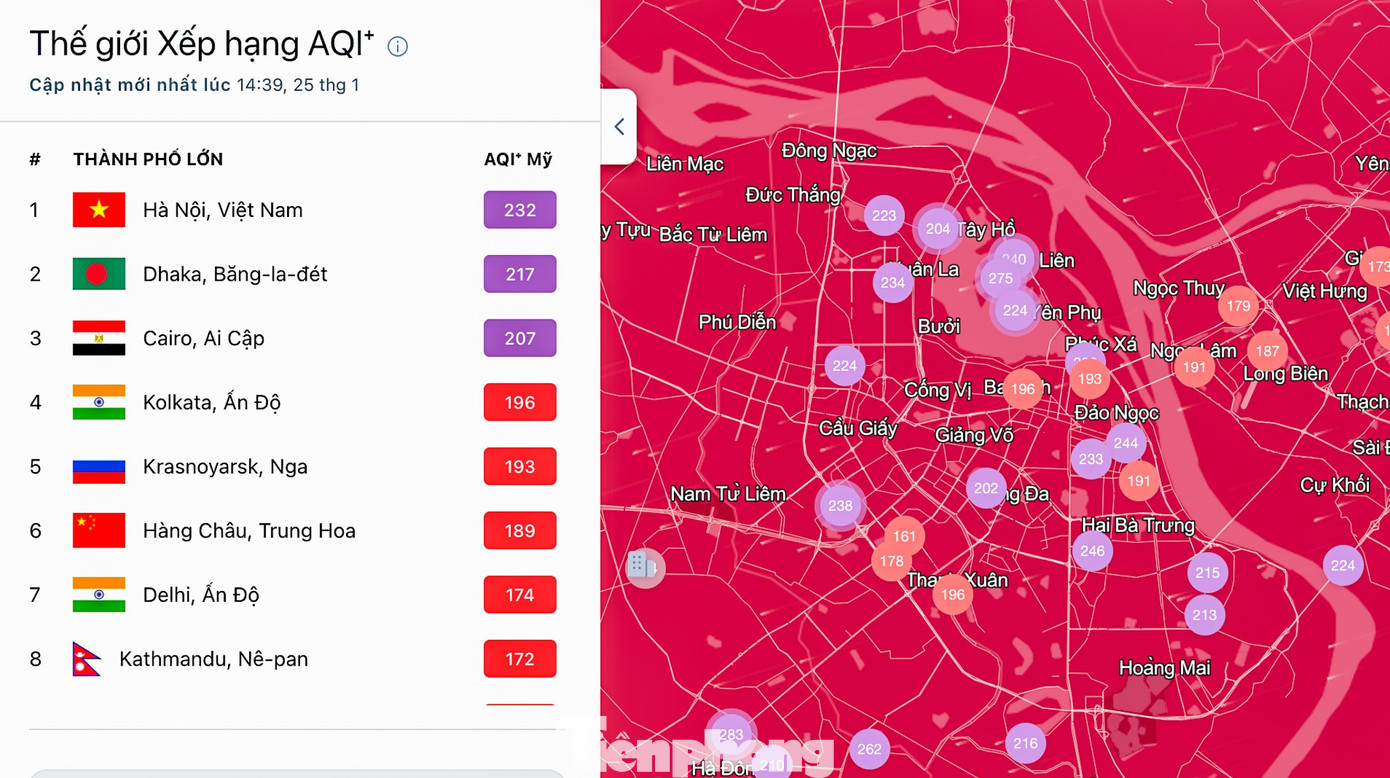Viewport: 1390px width, 778px height.
Task: Click the red 174 AQI badge
Action: 519,595
